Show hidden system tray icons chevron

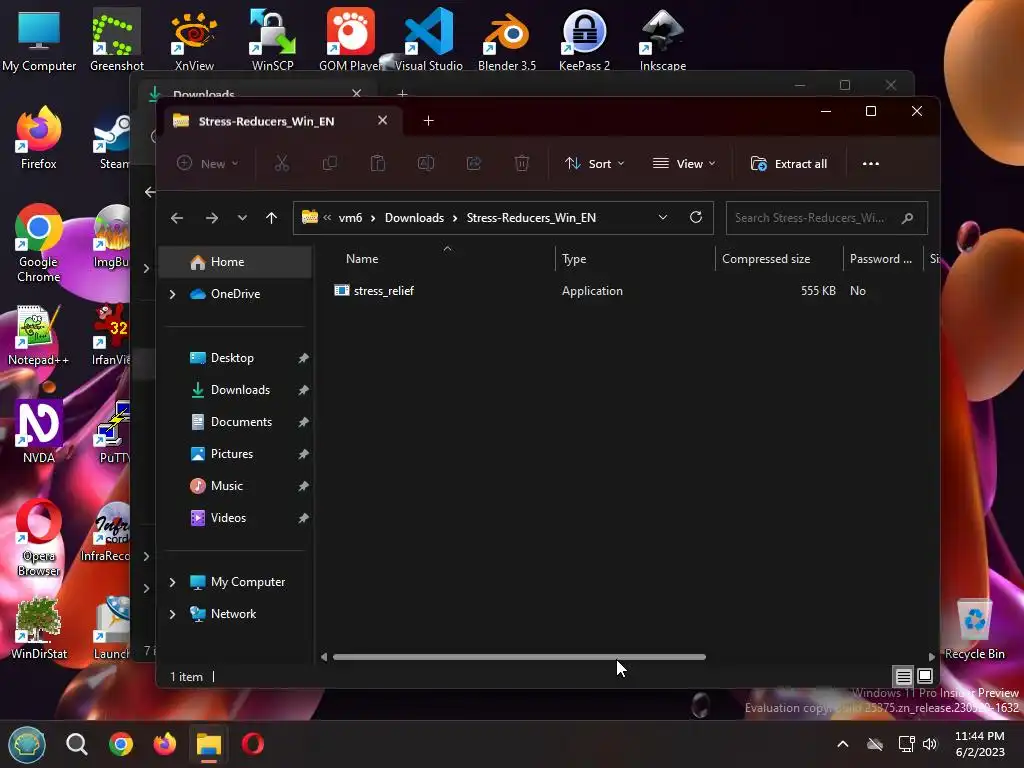click(x=842, y=744)
